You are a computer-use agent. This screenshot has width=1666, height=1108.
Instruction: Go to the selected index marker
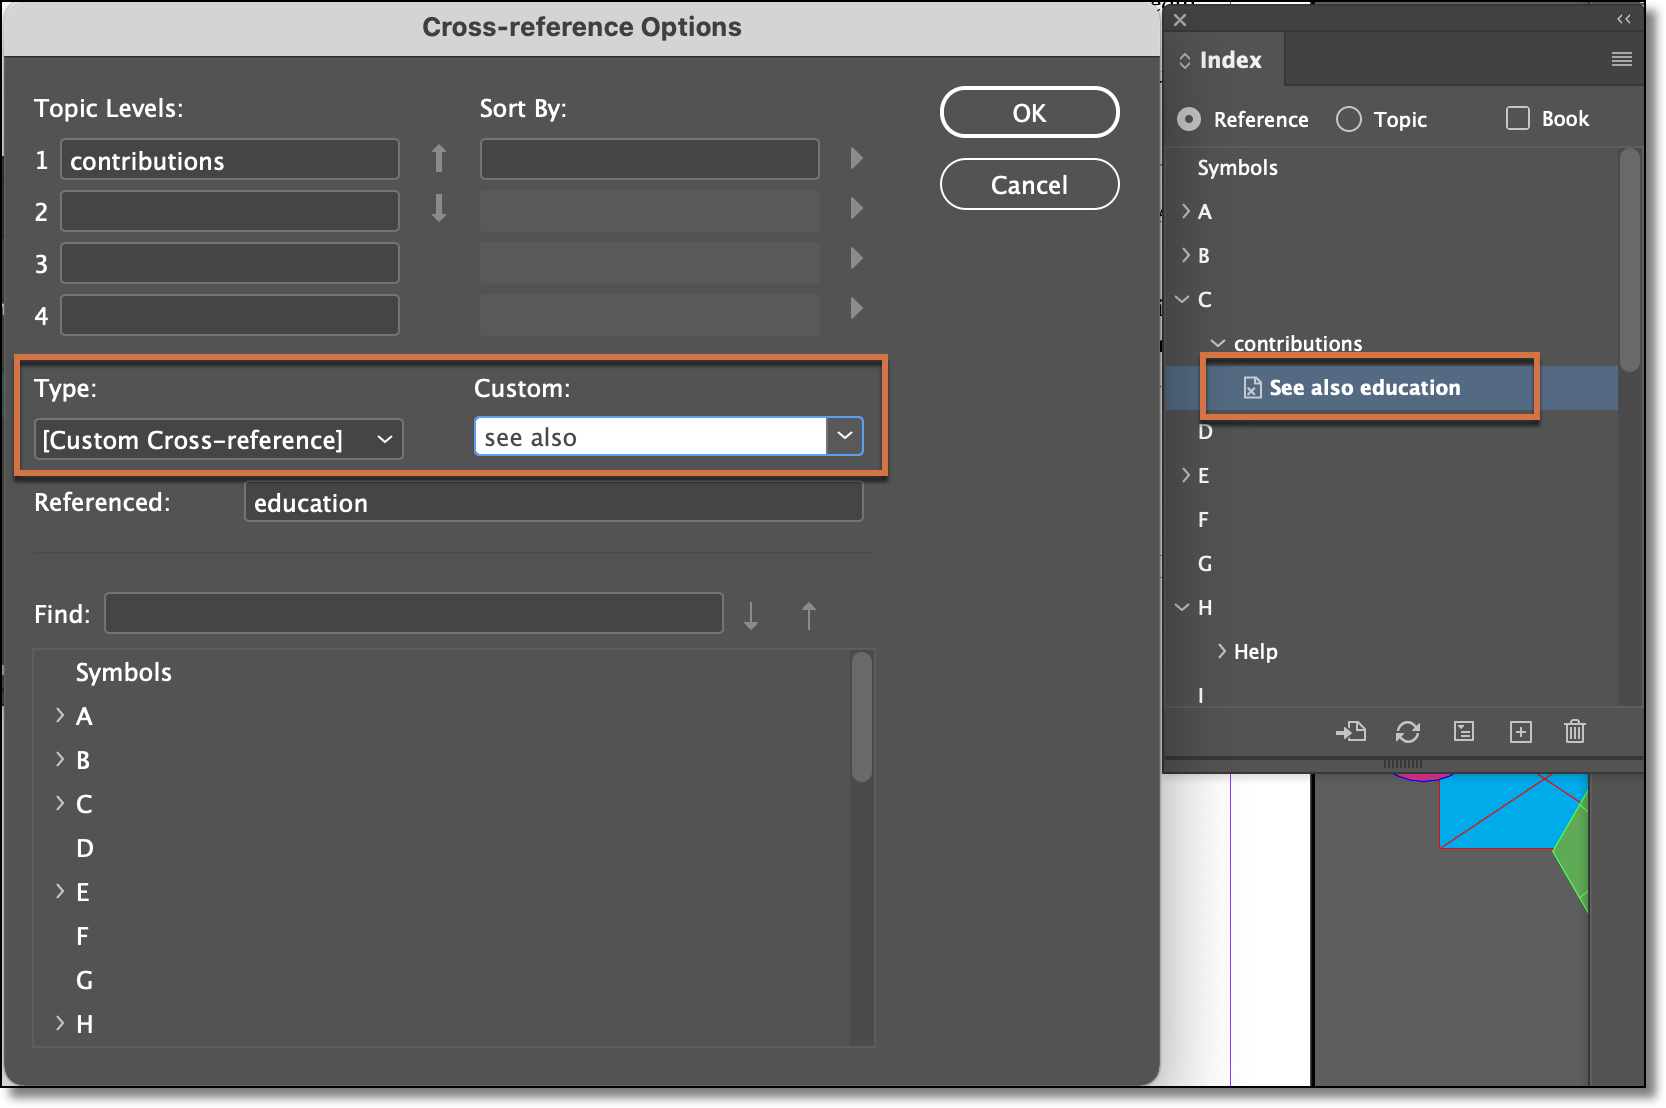[1353, 732]
